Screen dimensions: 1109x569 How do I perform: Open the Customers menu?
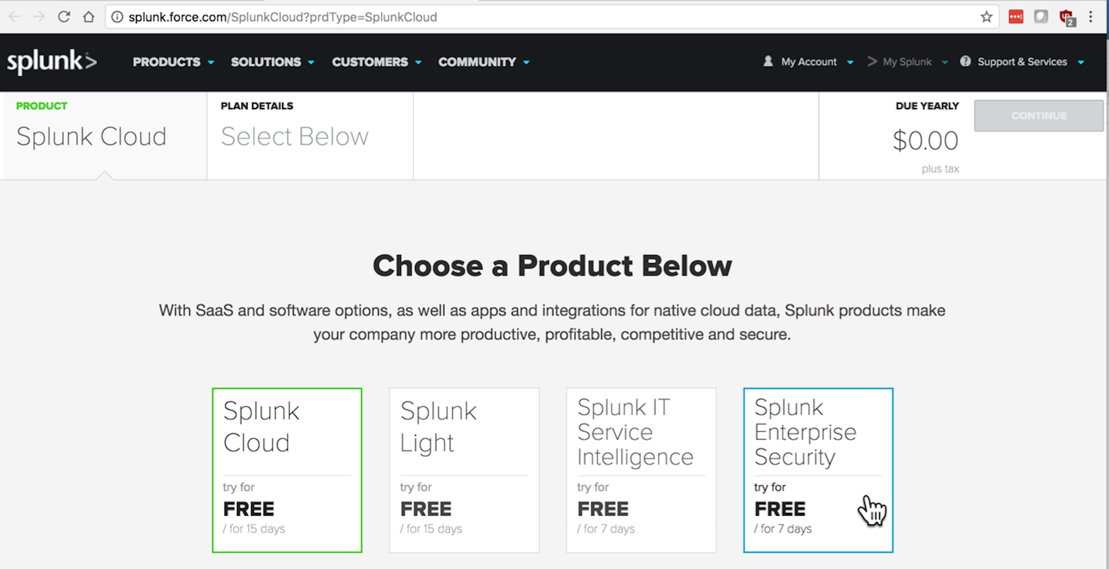coord(376,62)
